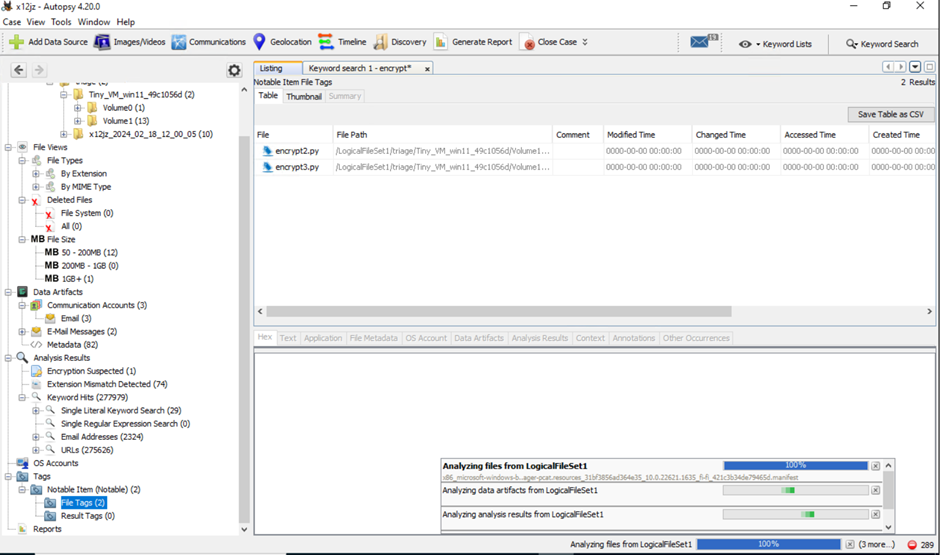Viewport: 940px width, 555px height.
Task: Cancel the Analyzing data artifacts task
Action: coord(875,490)
